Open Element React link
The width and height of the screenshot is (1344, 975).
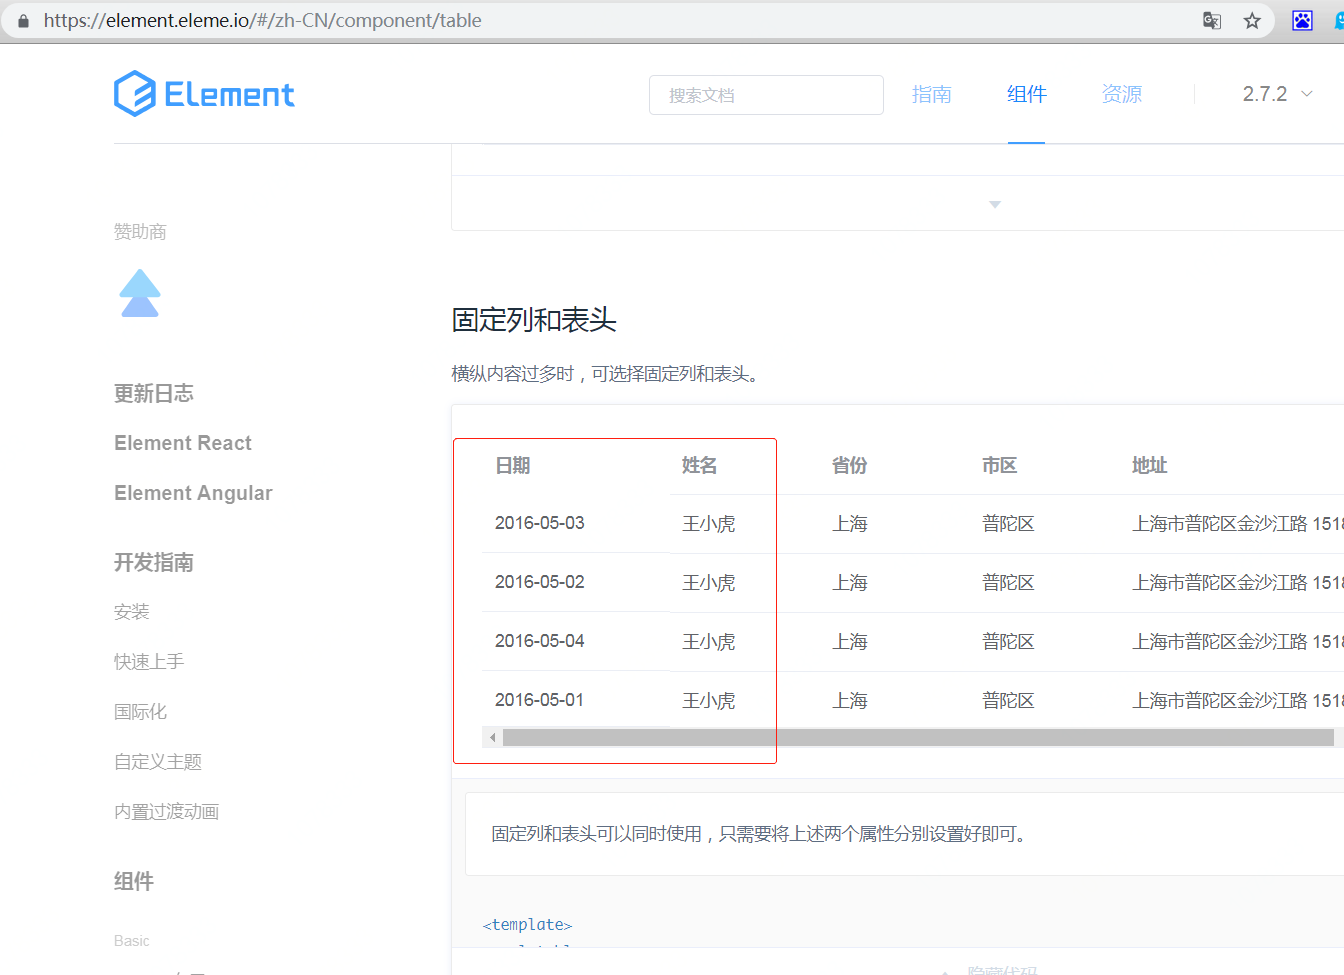pos(183,443)
